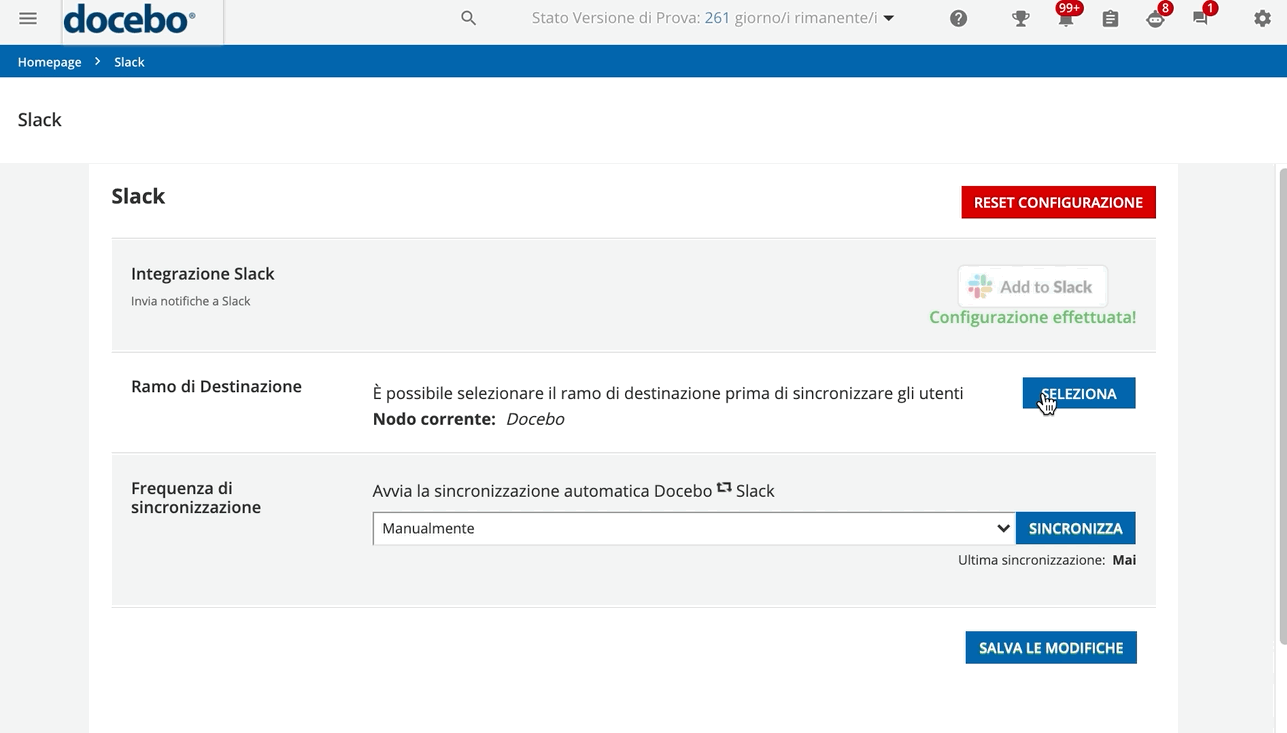Go to Homepage breadcrumb

(x=49, y=62)
